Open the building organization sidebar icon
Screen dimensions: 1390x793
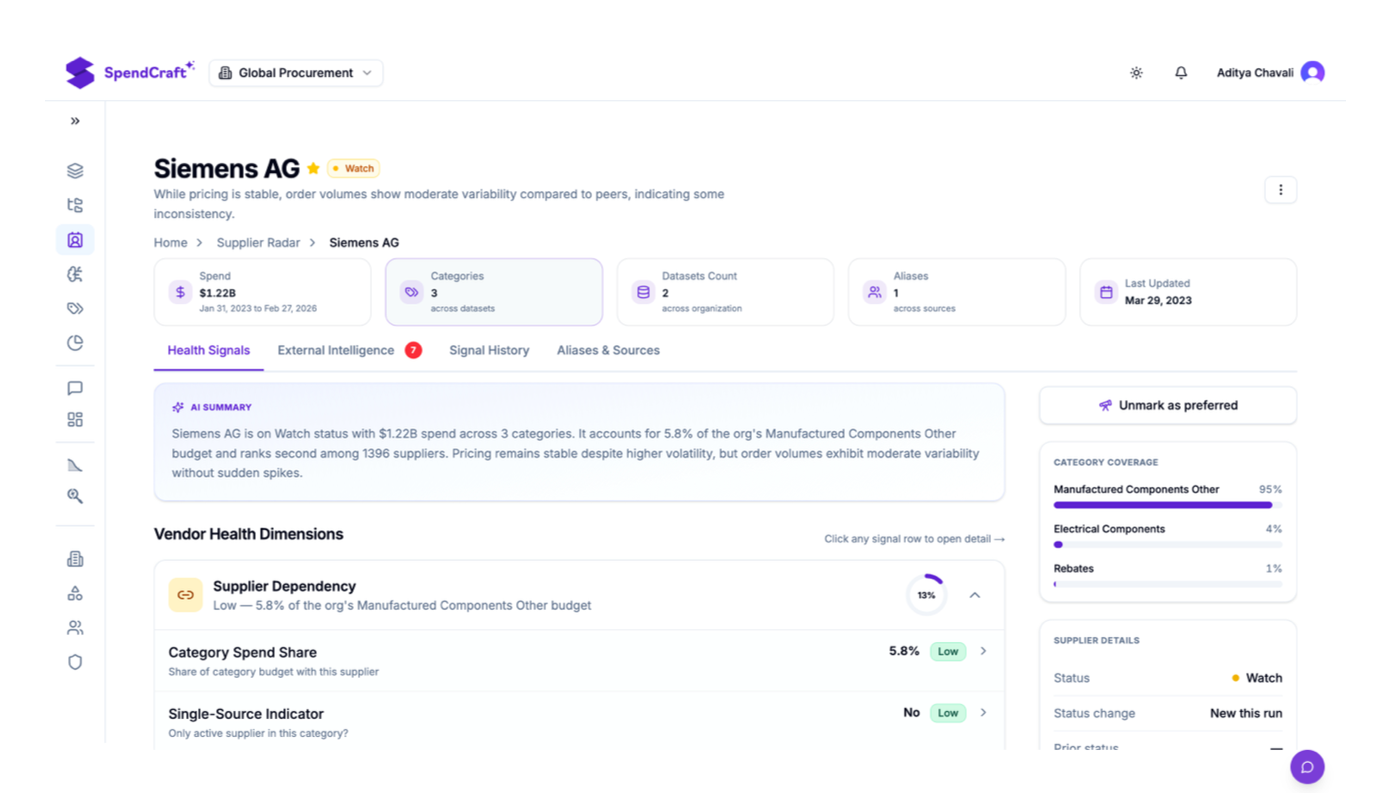75,559
